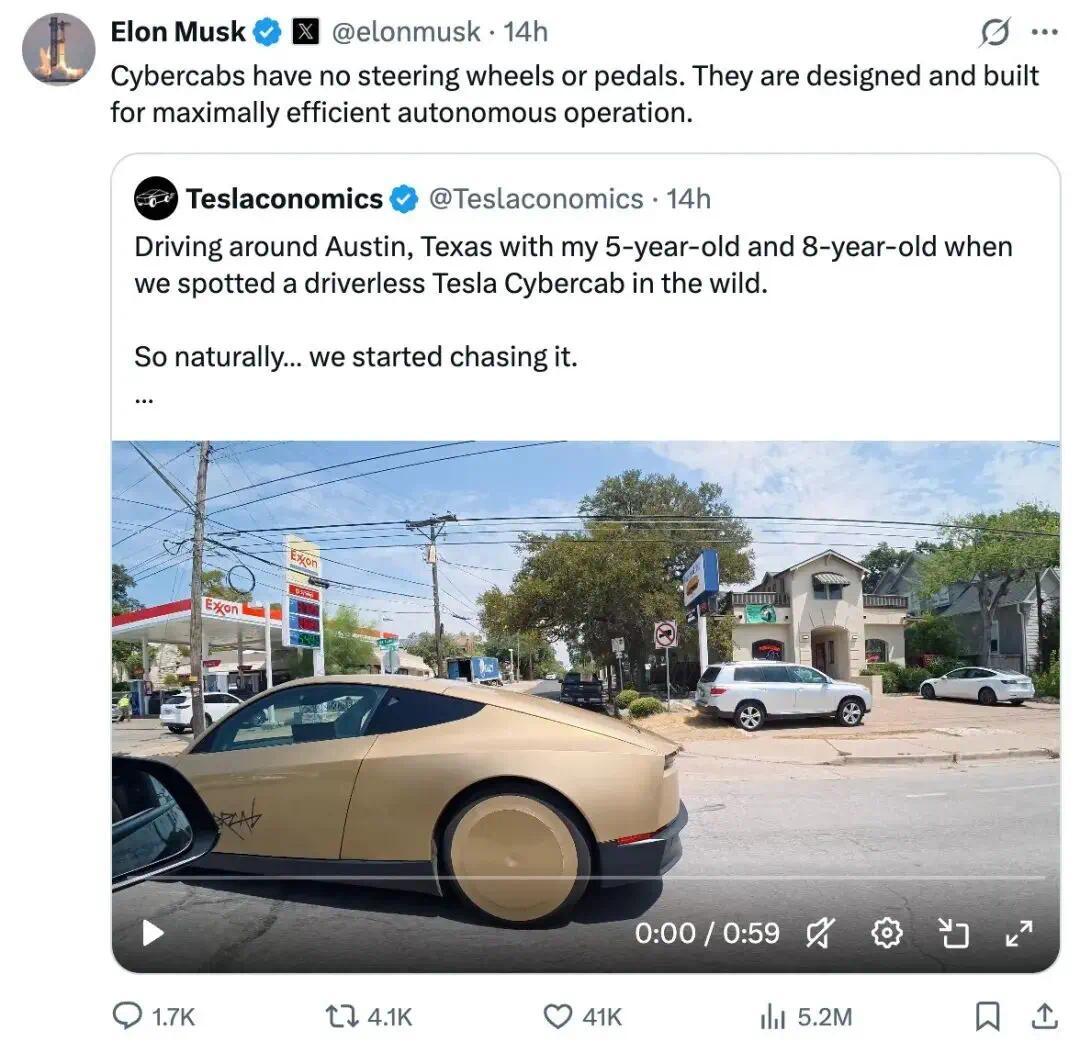Open the video settings gear icon
Viewport: 1080px width, 1053px height.
click(x=886, y=933)
